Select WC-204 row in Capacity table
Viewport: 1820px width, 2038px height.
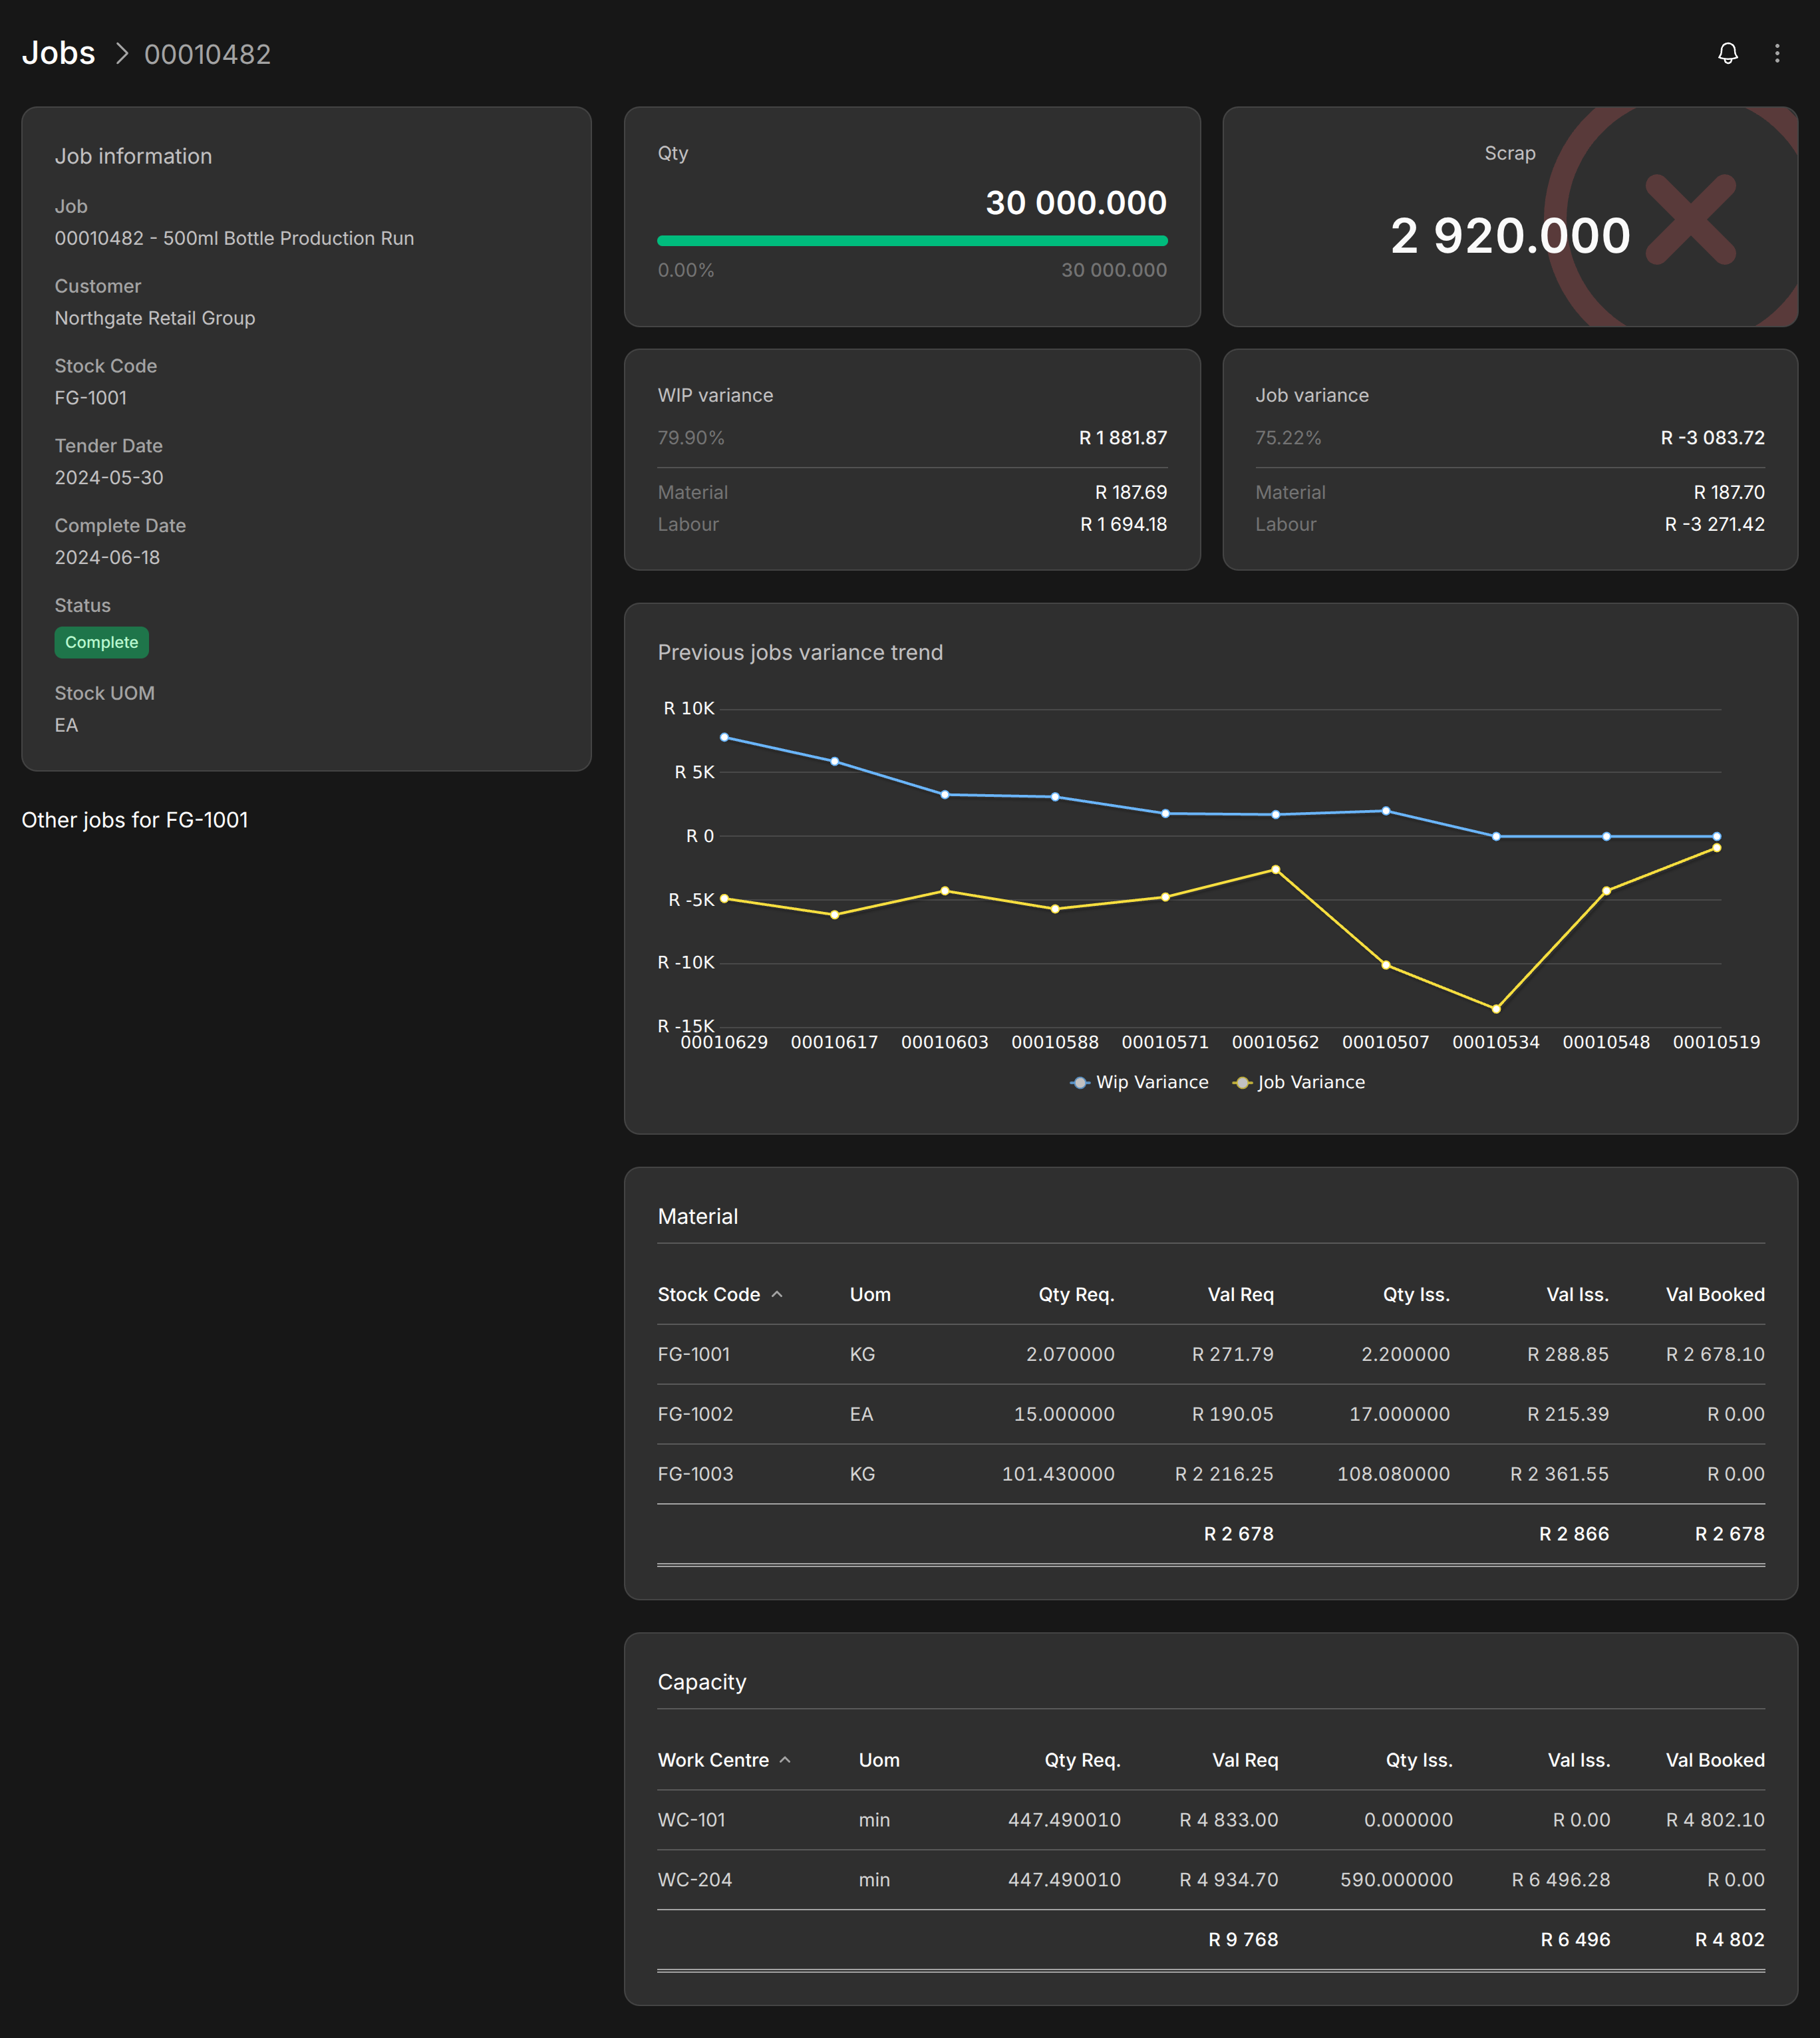click(x=1211, y=1880)
